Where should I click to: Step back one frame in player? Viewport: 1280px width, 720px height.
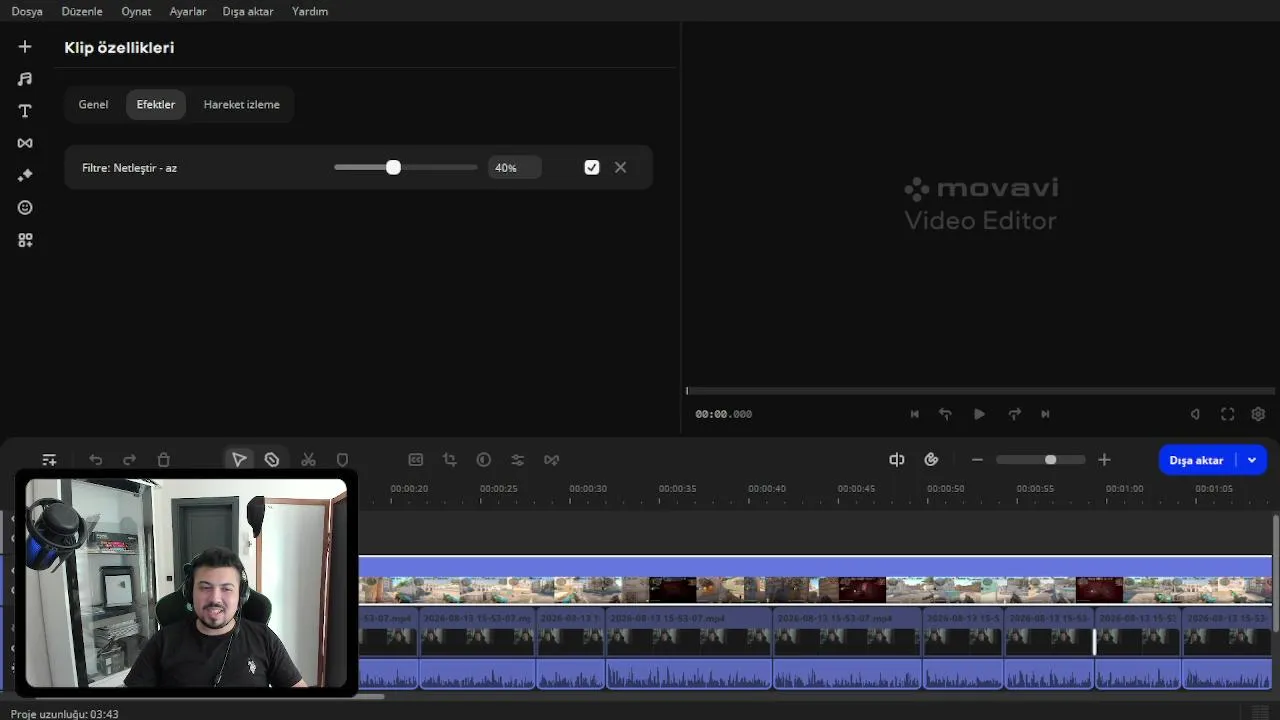(945, 414)
